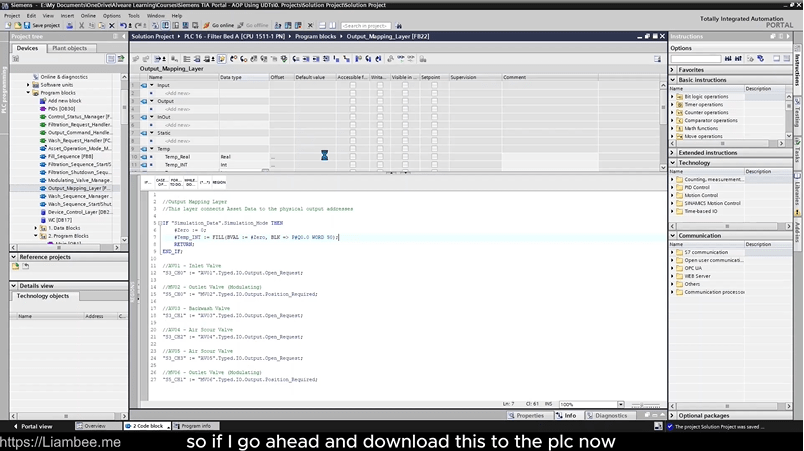Toggle the Writable checkbox in the Static row

pos(380,132)
